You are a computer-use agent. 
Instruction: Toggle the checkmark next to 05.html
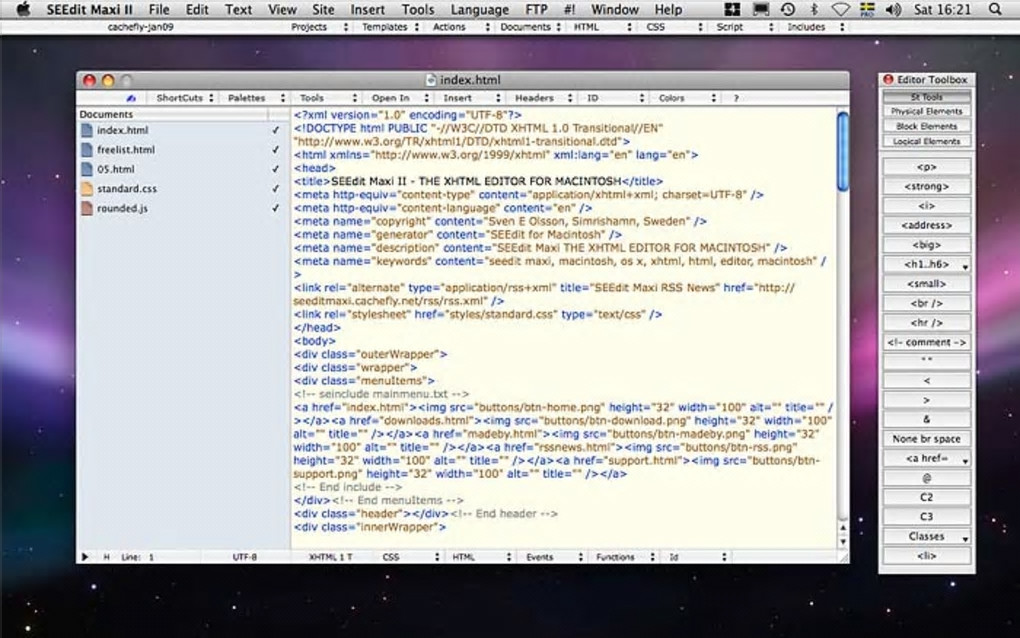[275, 170]
